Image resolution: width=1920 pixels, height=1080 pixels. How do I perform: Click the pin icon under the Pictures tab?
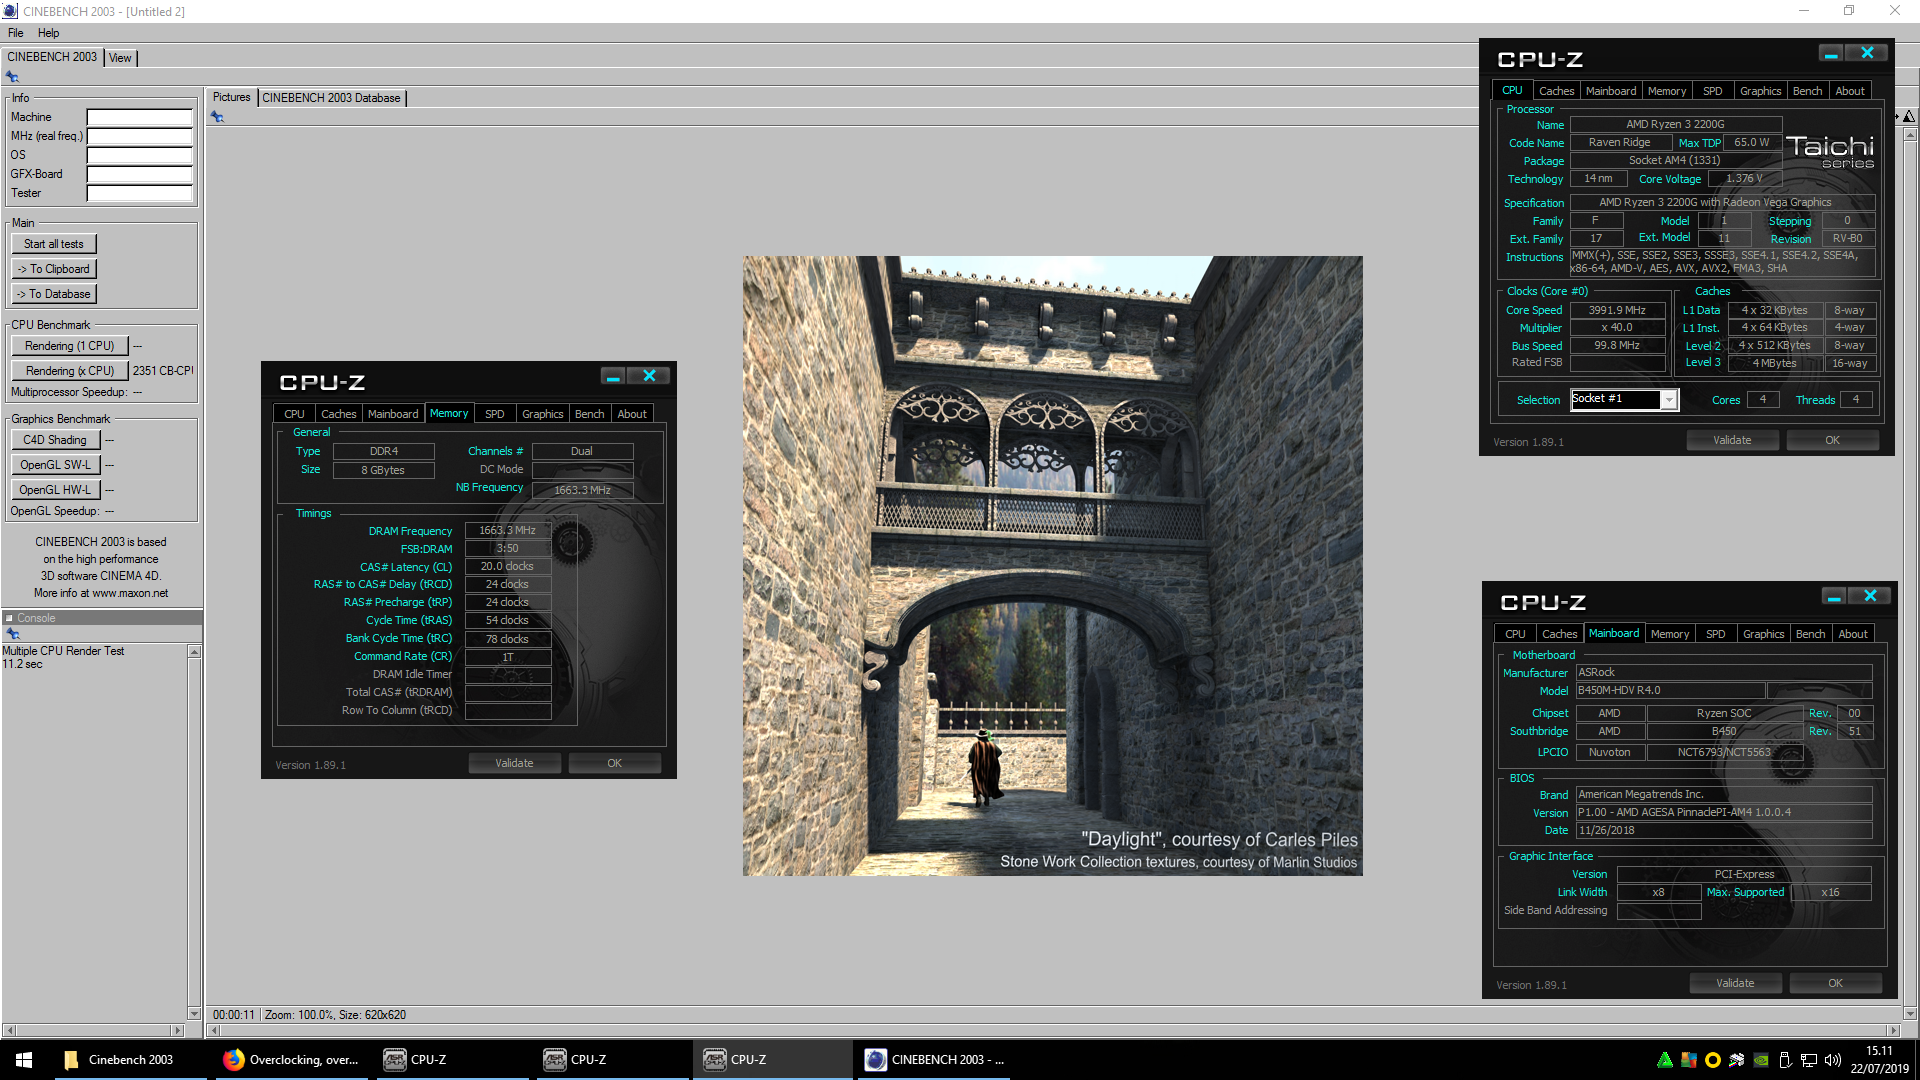(217, 117)
